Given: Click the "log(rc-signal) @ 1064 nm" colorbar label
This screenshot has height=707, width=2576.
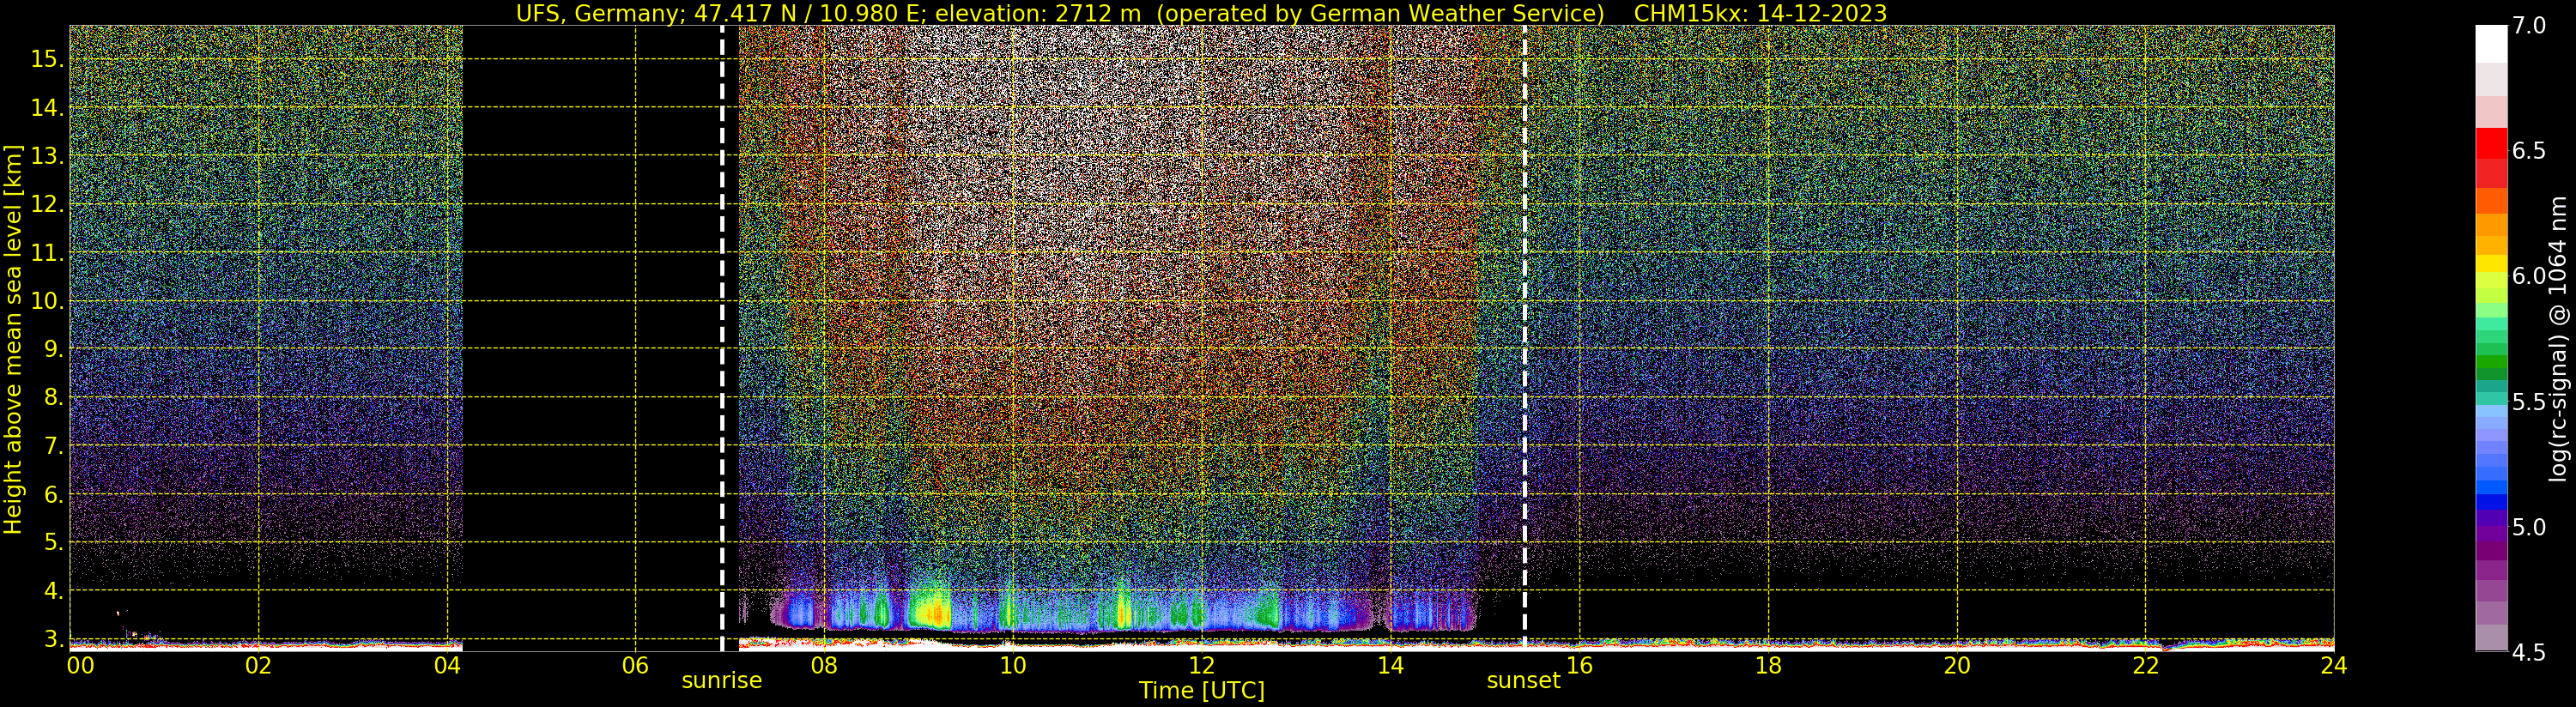Looking at the screenshot, I should 2559,338.
